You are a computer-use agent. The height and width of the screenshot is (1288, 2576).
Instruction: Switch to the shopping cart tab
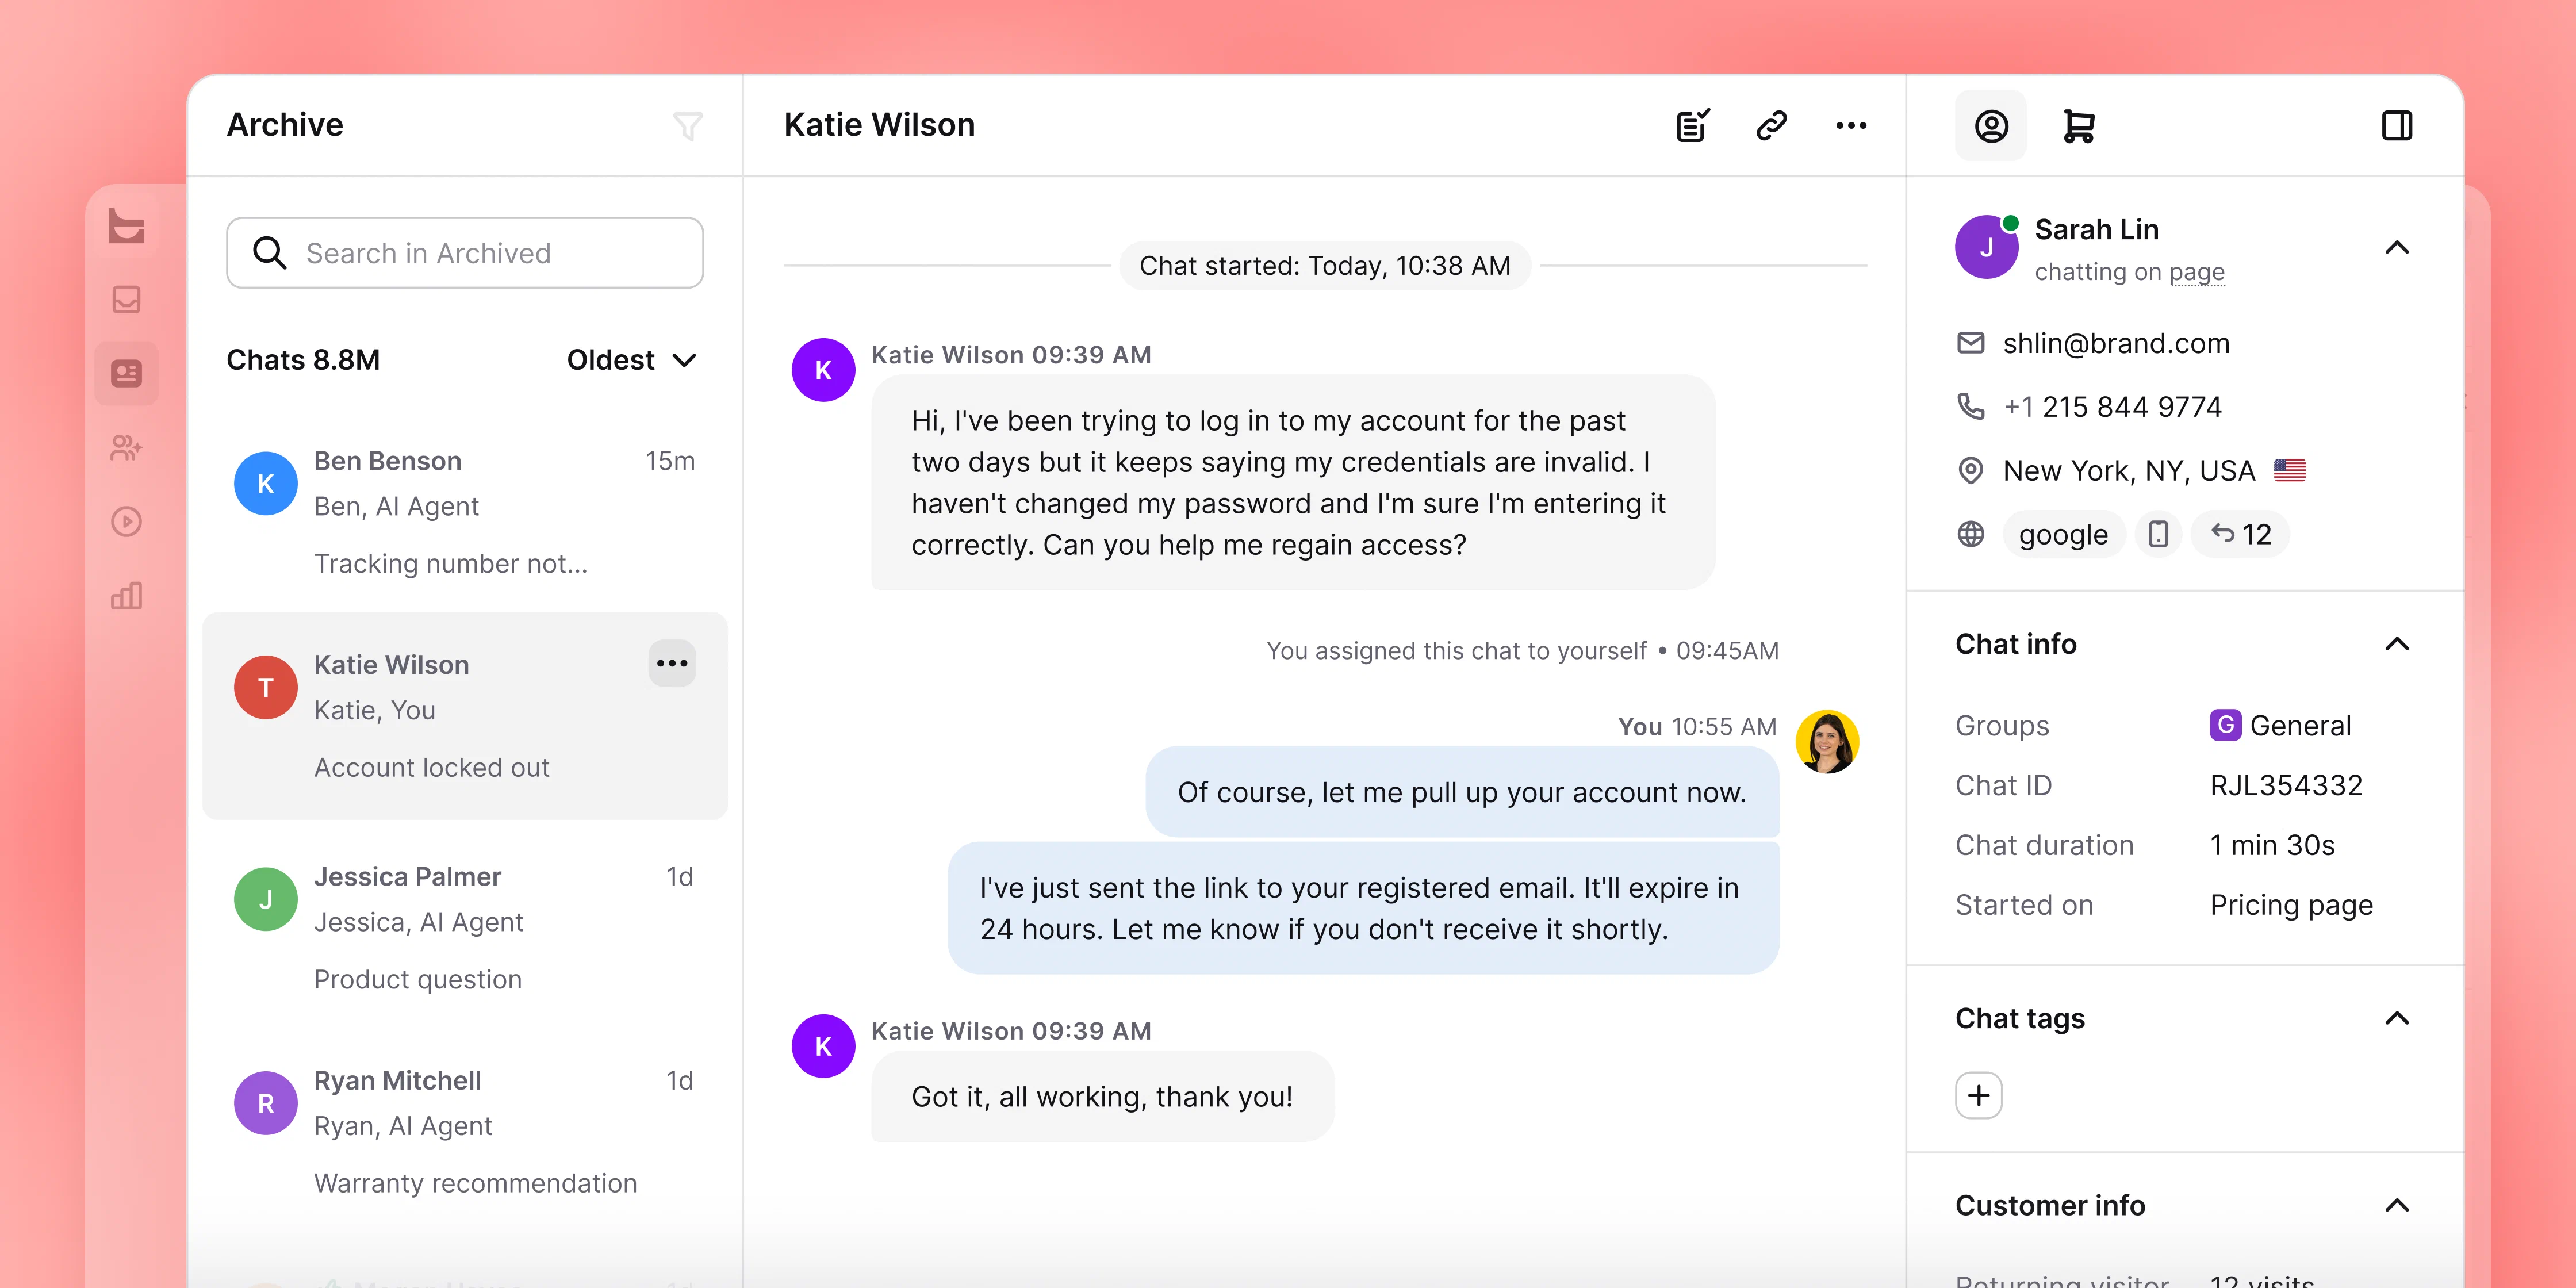(2079, 126)
